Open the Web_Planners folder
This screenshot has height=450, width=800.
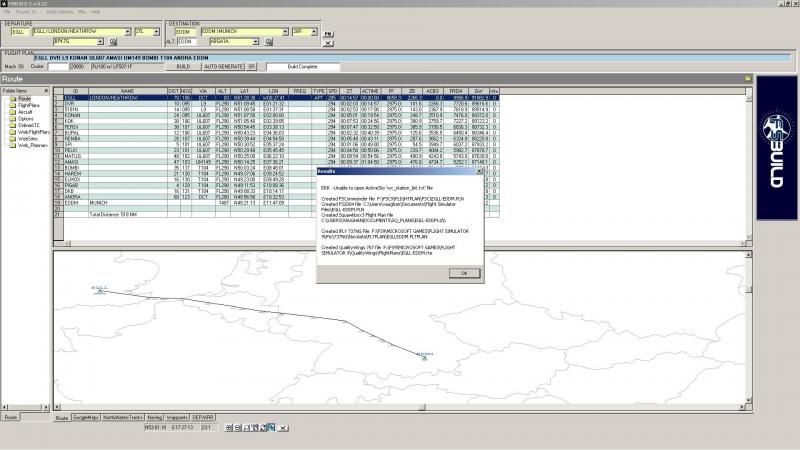pyautogui.click(x=28, y=145)
